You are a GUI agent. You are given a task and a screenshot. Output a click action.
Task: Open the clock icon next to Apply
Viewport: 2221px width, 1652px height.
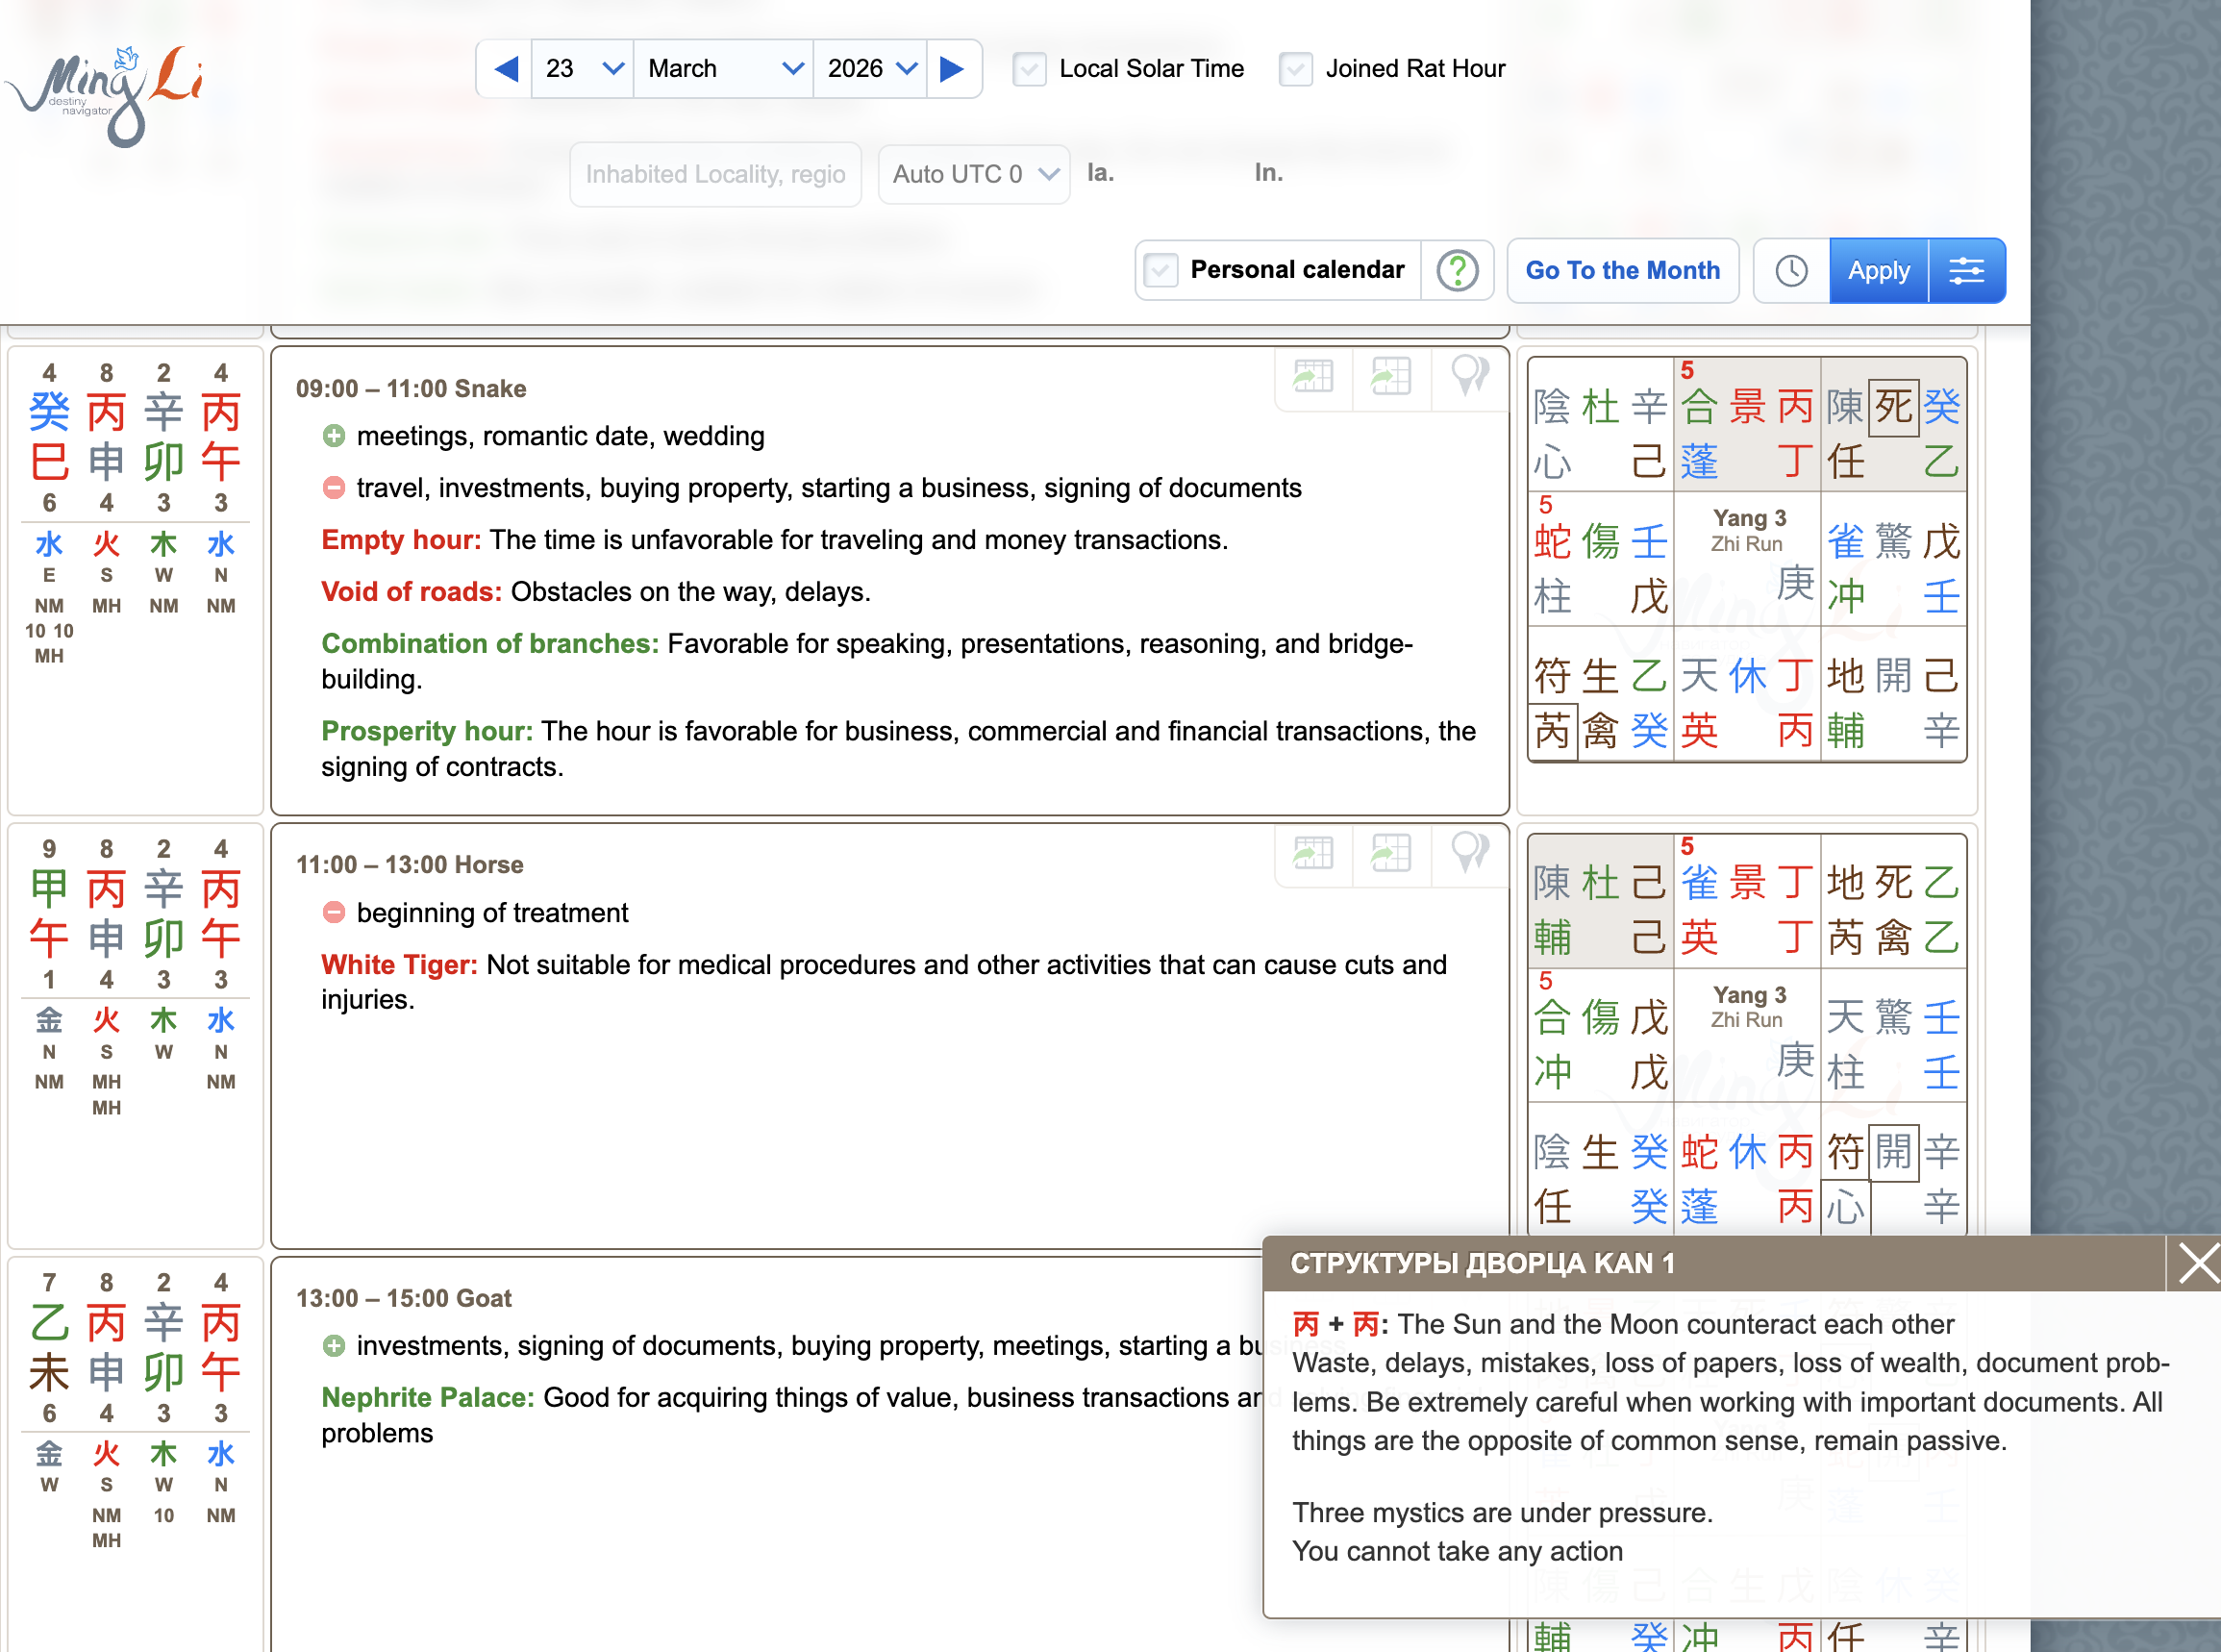coord(1790,270)
